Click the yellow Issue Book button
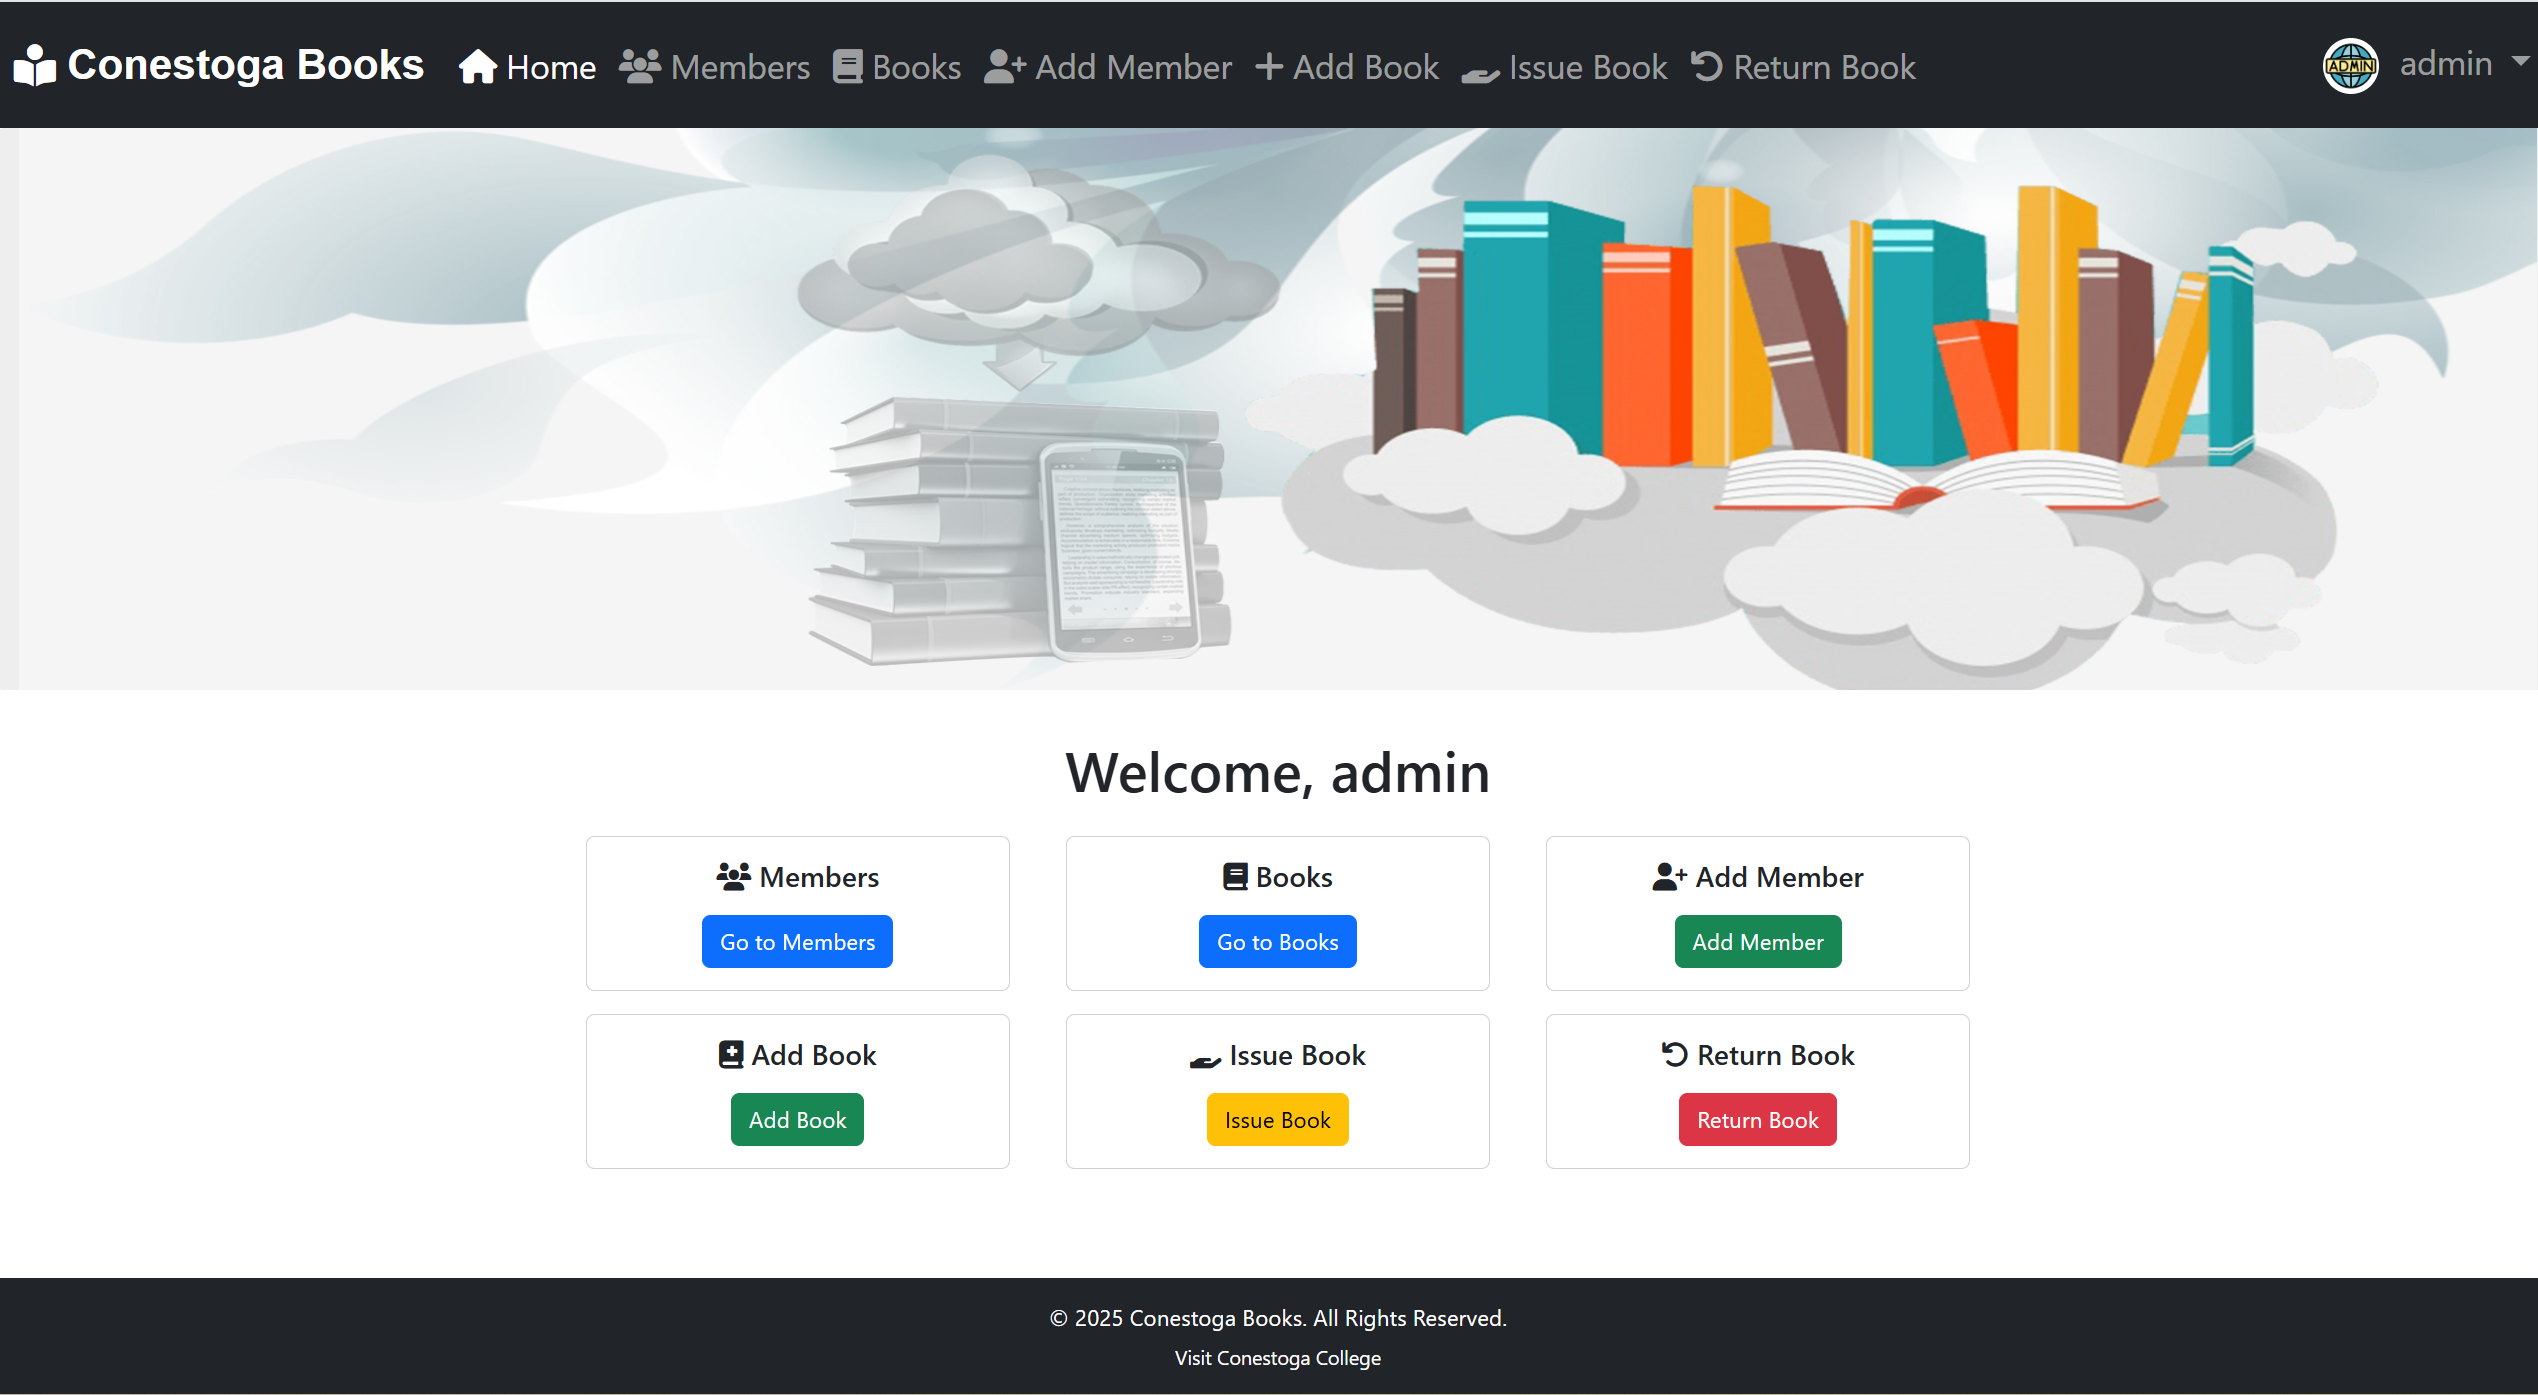This screenshot has width=2538, height=1395. click(1277, 1119)
